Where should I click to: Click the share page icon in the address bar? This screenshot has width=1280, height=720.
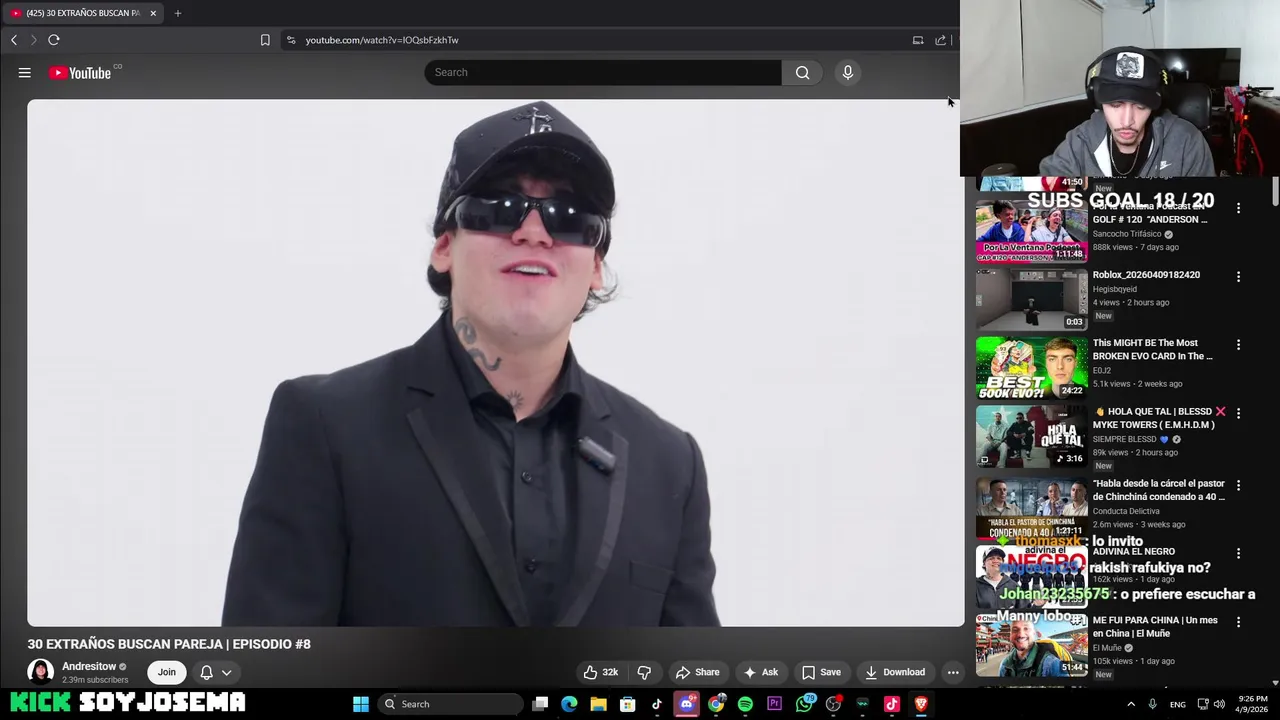pos(941,40)
